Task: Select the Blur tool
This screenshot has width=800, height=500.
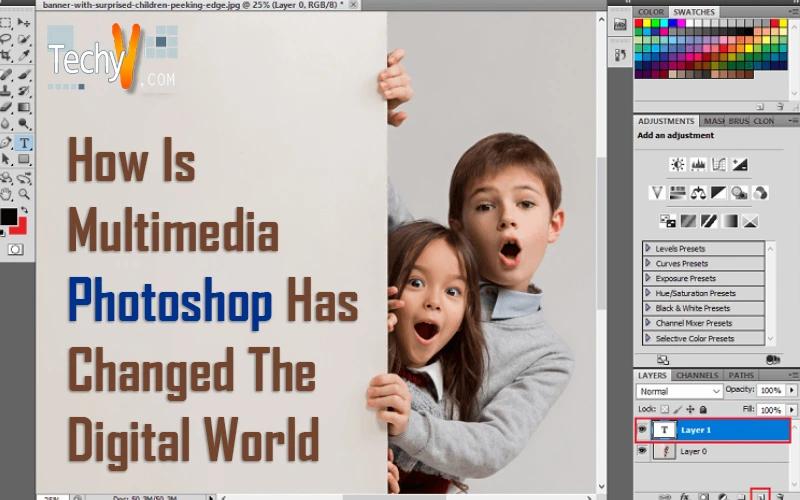Action: 6,123
